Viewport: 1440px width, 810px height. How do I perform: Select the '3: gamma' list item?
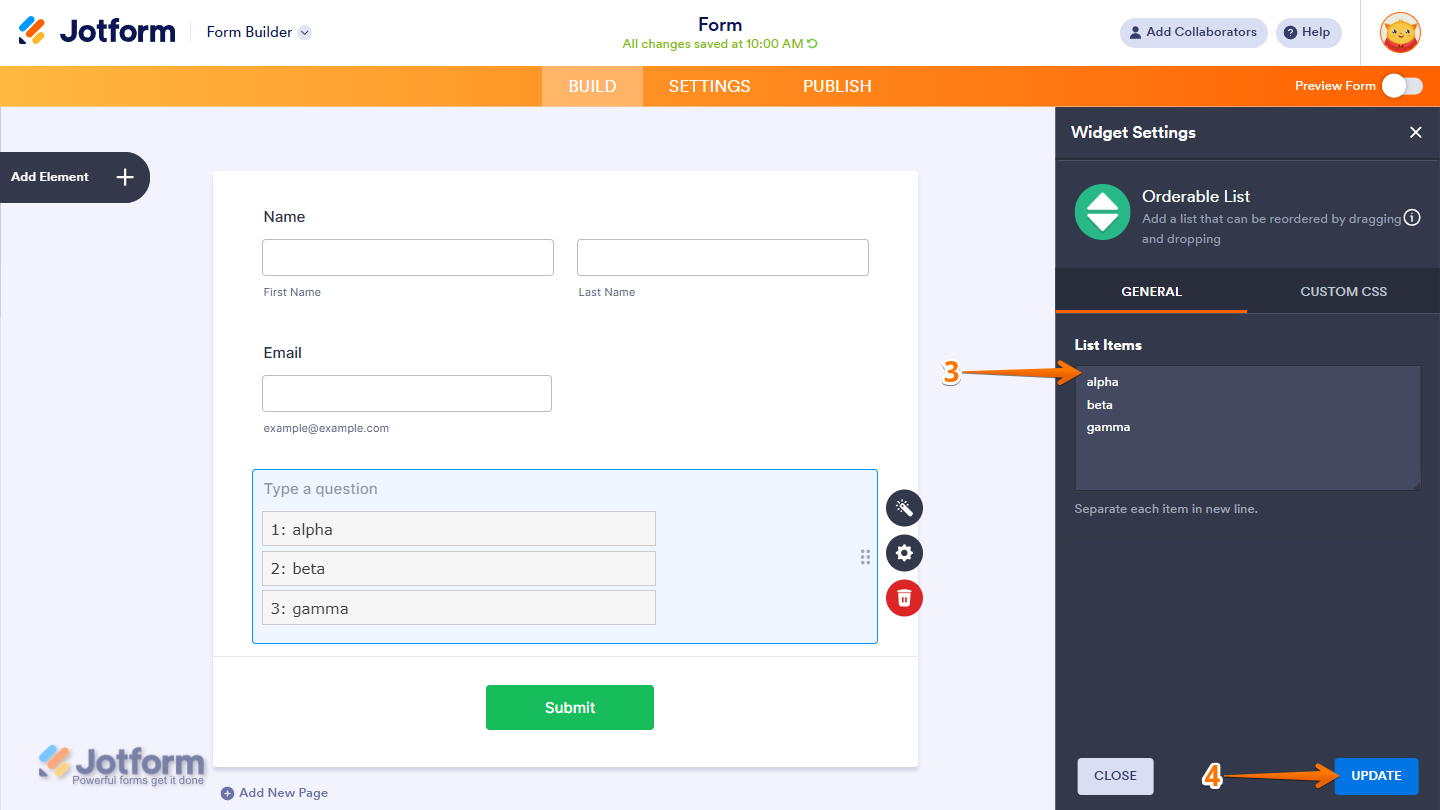459,608
